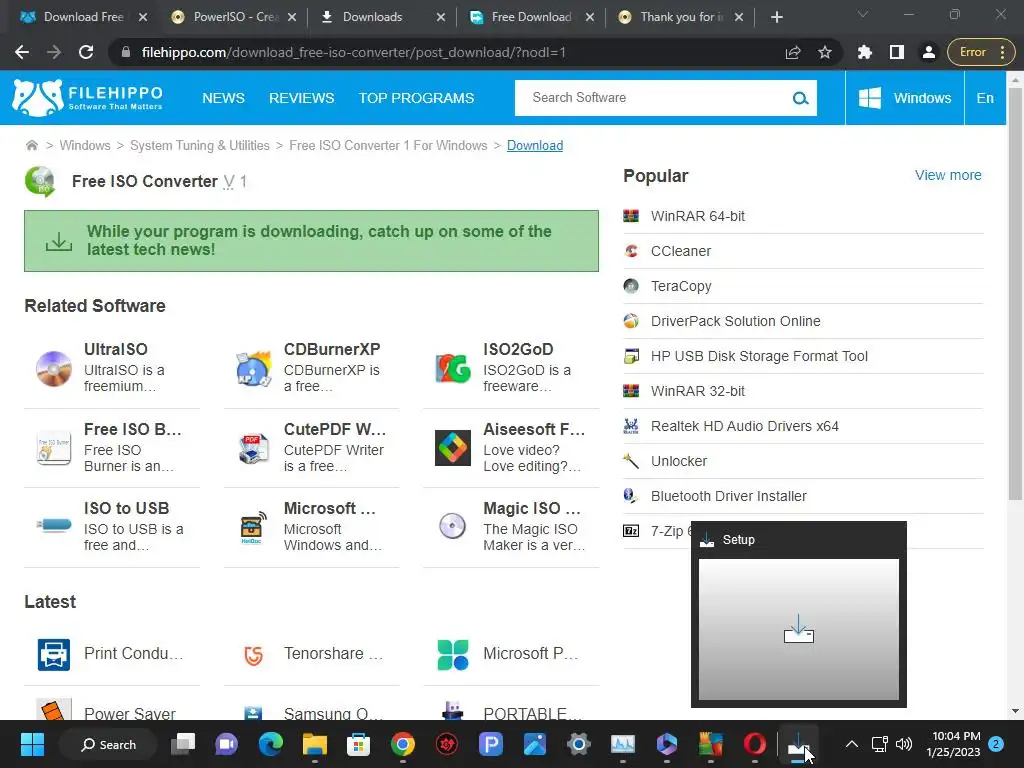Open File Explorer from the taskbar
The image size is (1024, 768).
coord(314,744)
